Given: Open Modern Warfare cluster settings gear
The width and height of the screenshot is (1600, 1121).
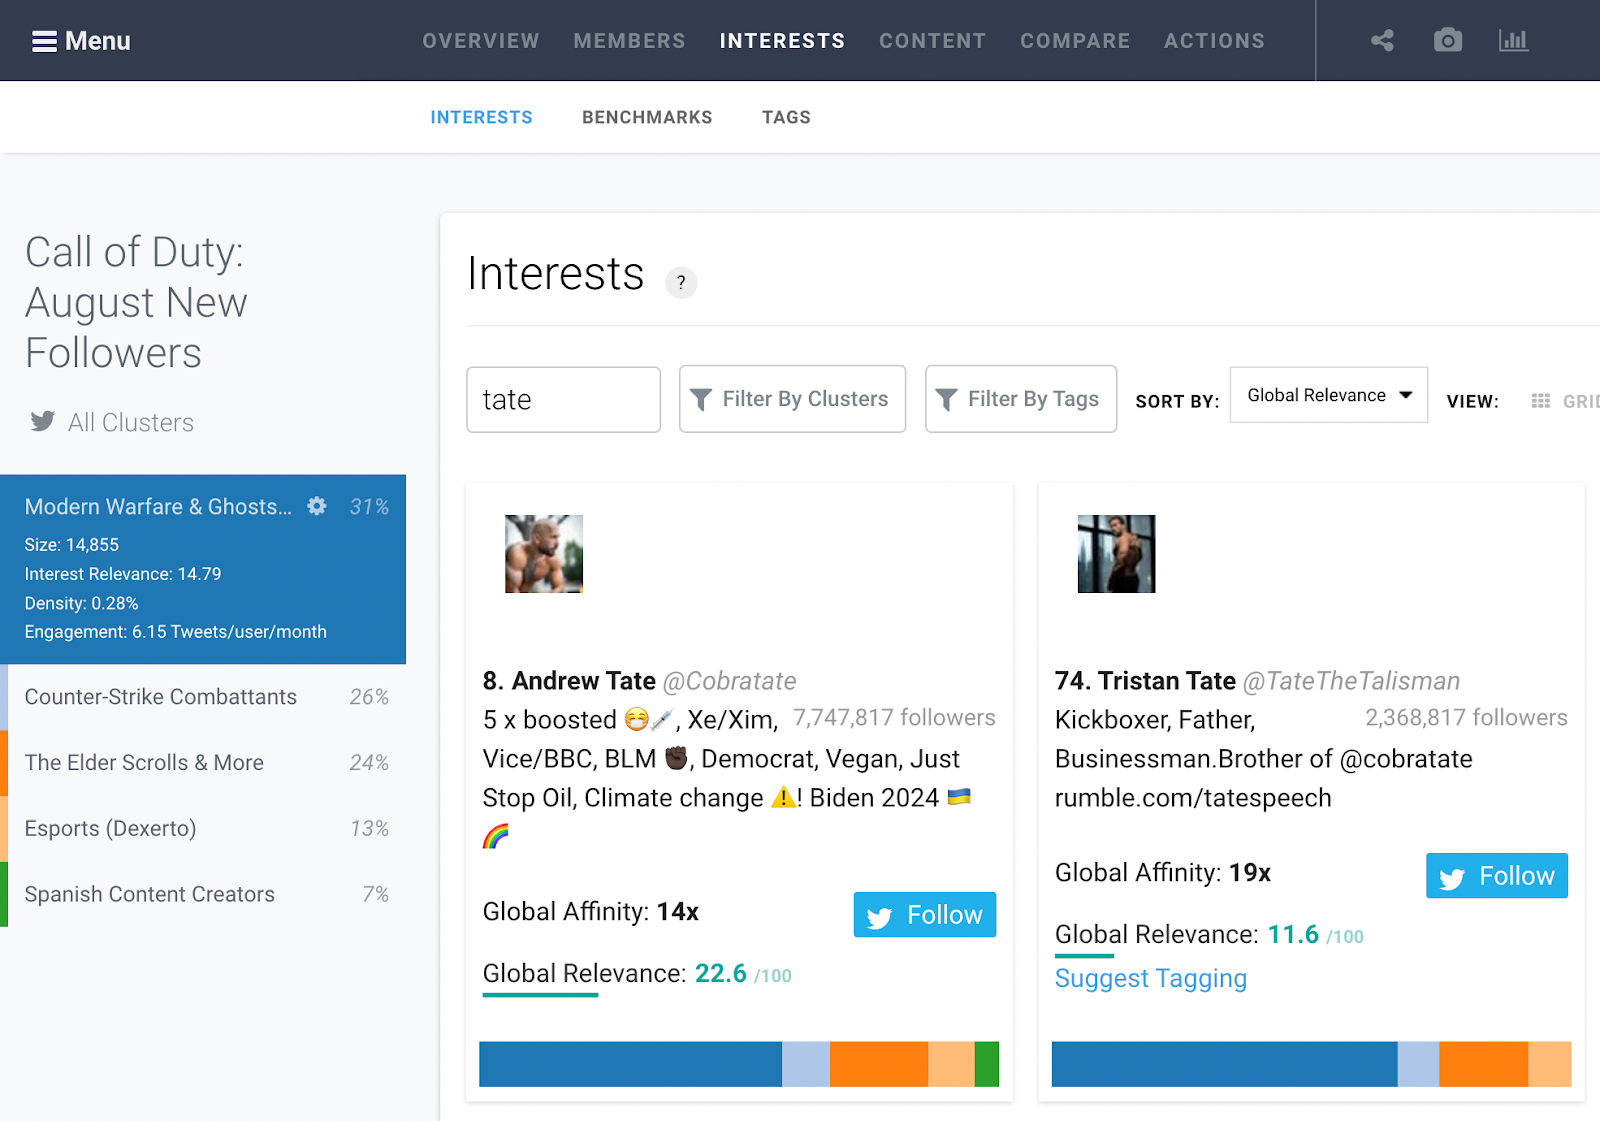Looking at the screenshot, I should [x=317, y=506].
